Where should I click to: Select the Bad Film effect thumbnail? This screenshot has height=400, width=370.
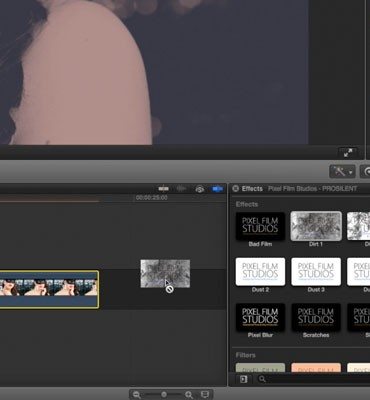(x=260, y=226)
